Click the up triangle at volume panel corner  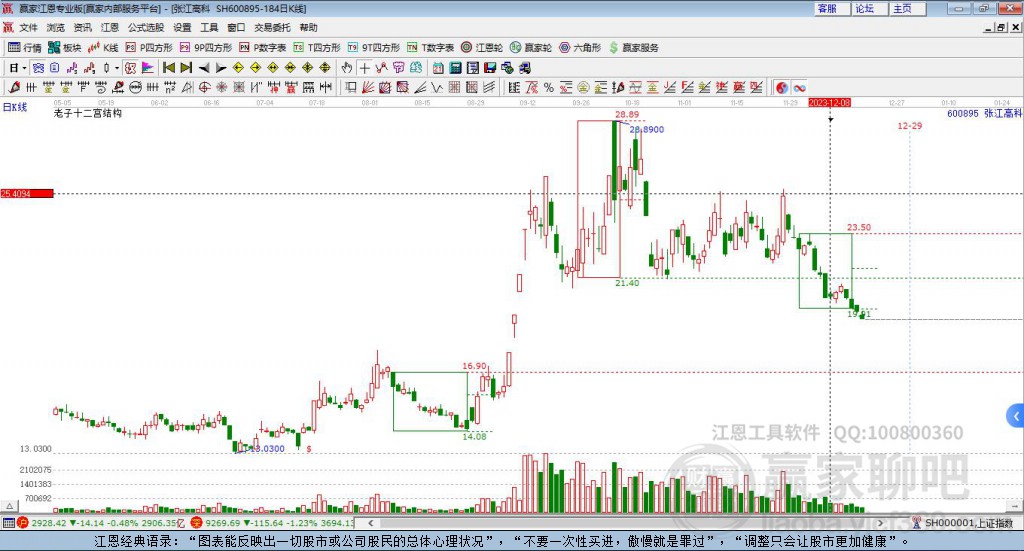[9, 506]
